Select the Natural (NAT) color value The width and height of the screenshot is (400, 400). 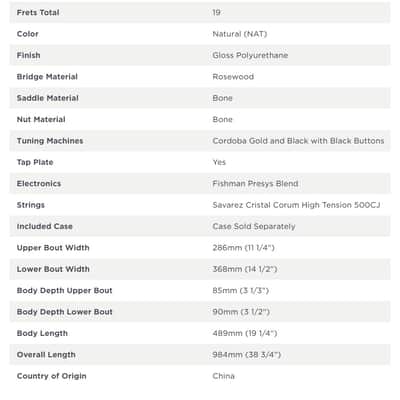click(x=240, y=34)
